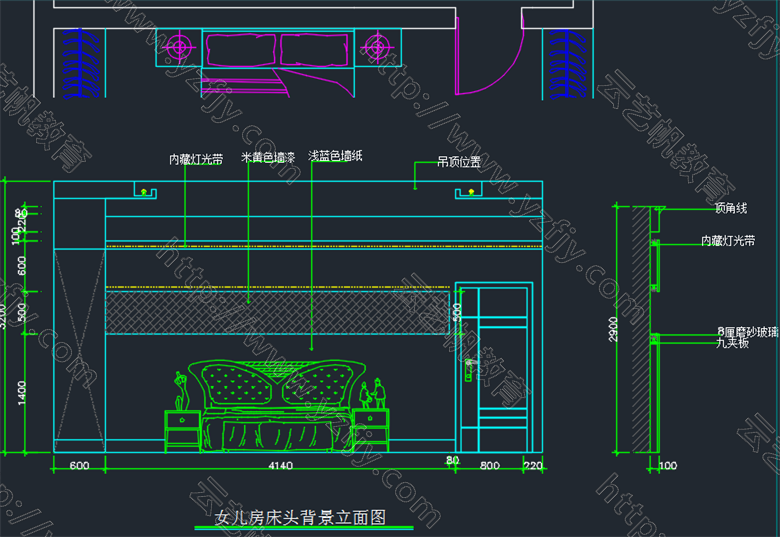This screenshot has height=537, width=780.
Task: Click the 内藏灯光带 label in the section detail
Action: point(728,241)
